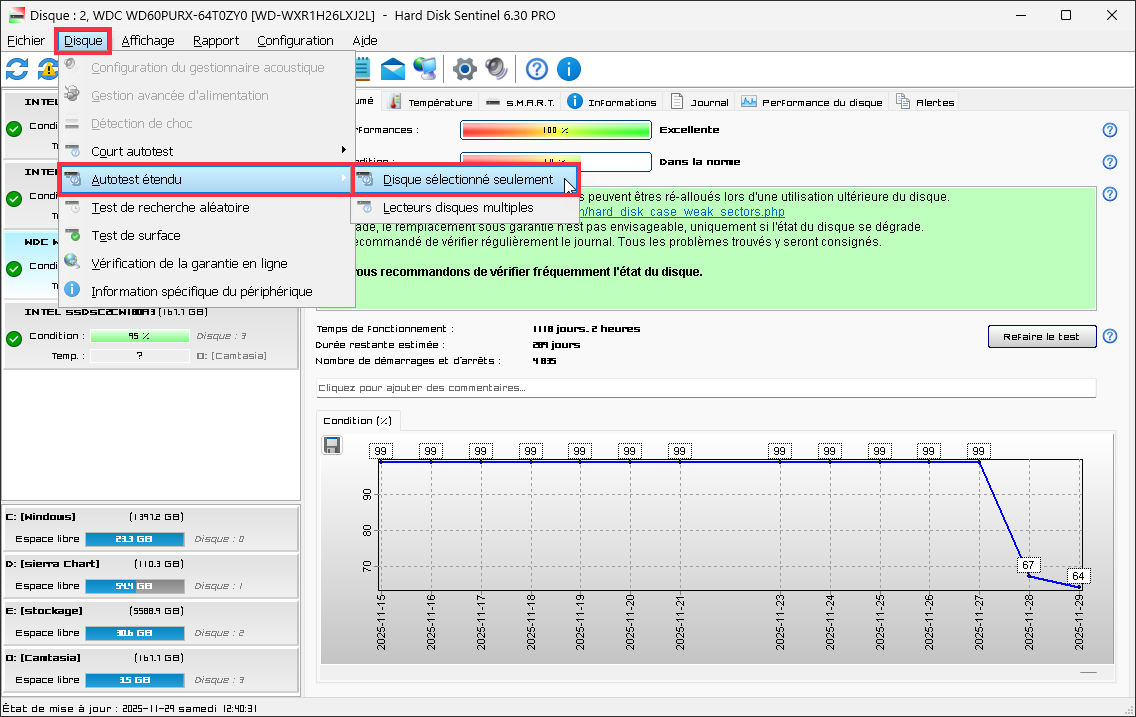Click the blue info icon in toolbar
This screenshot has width=1136, height=717.
click(568, 69)
